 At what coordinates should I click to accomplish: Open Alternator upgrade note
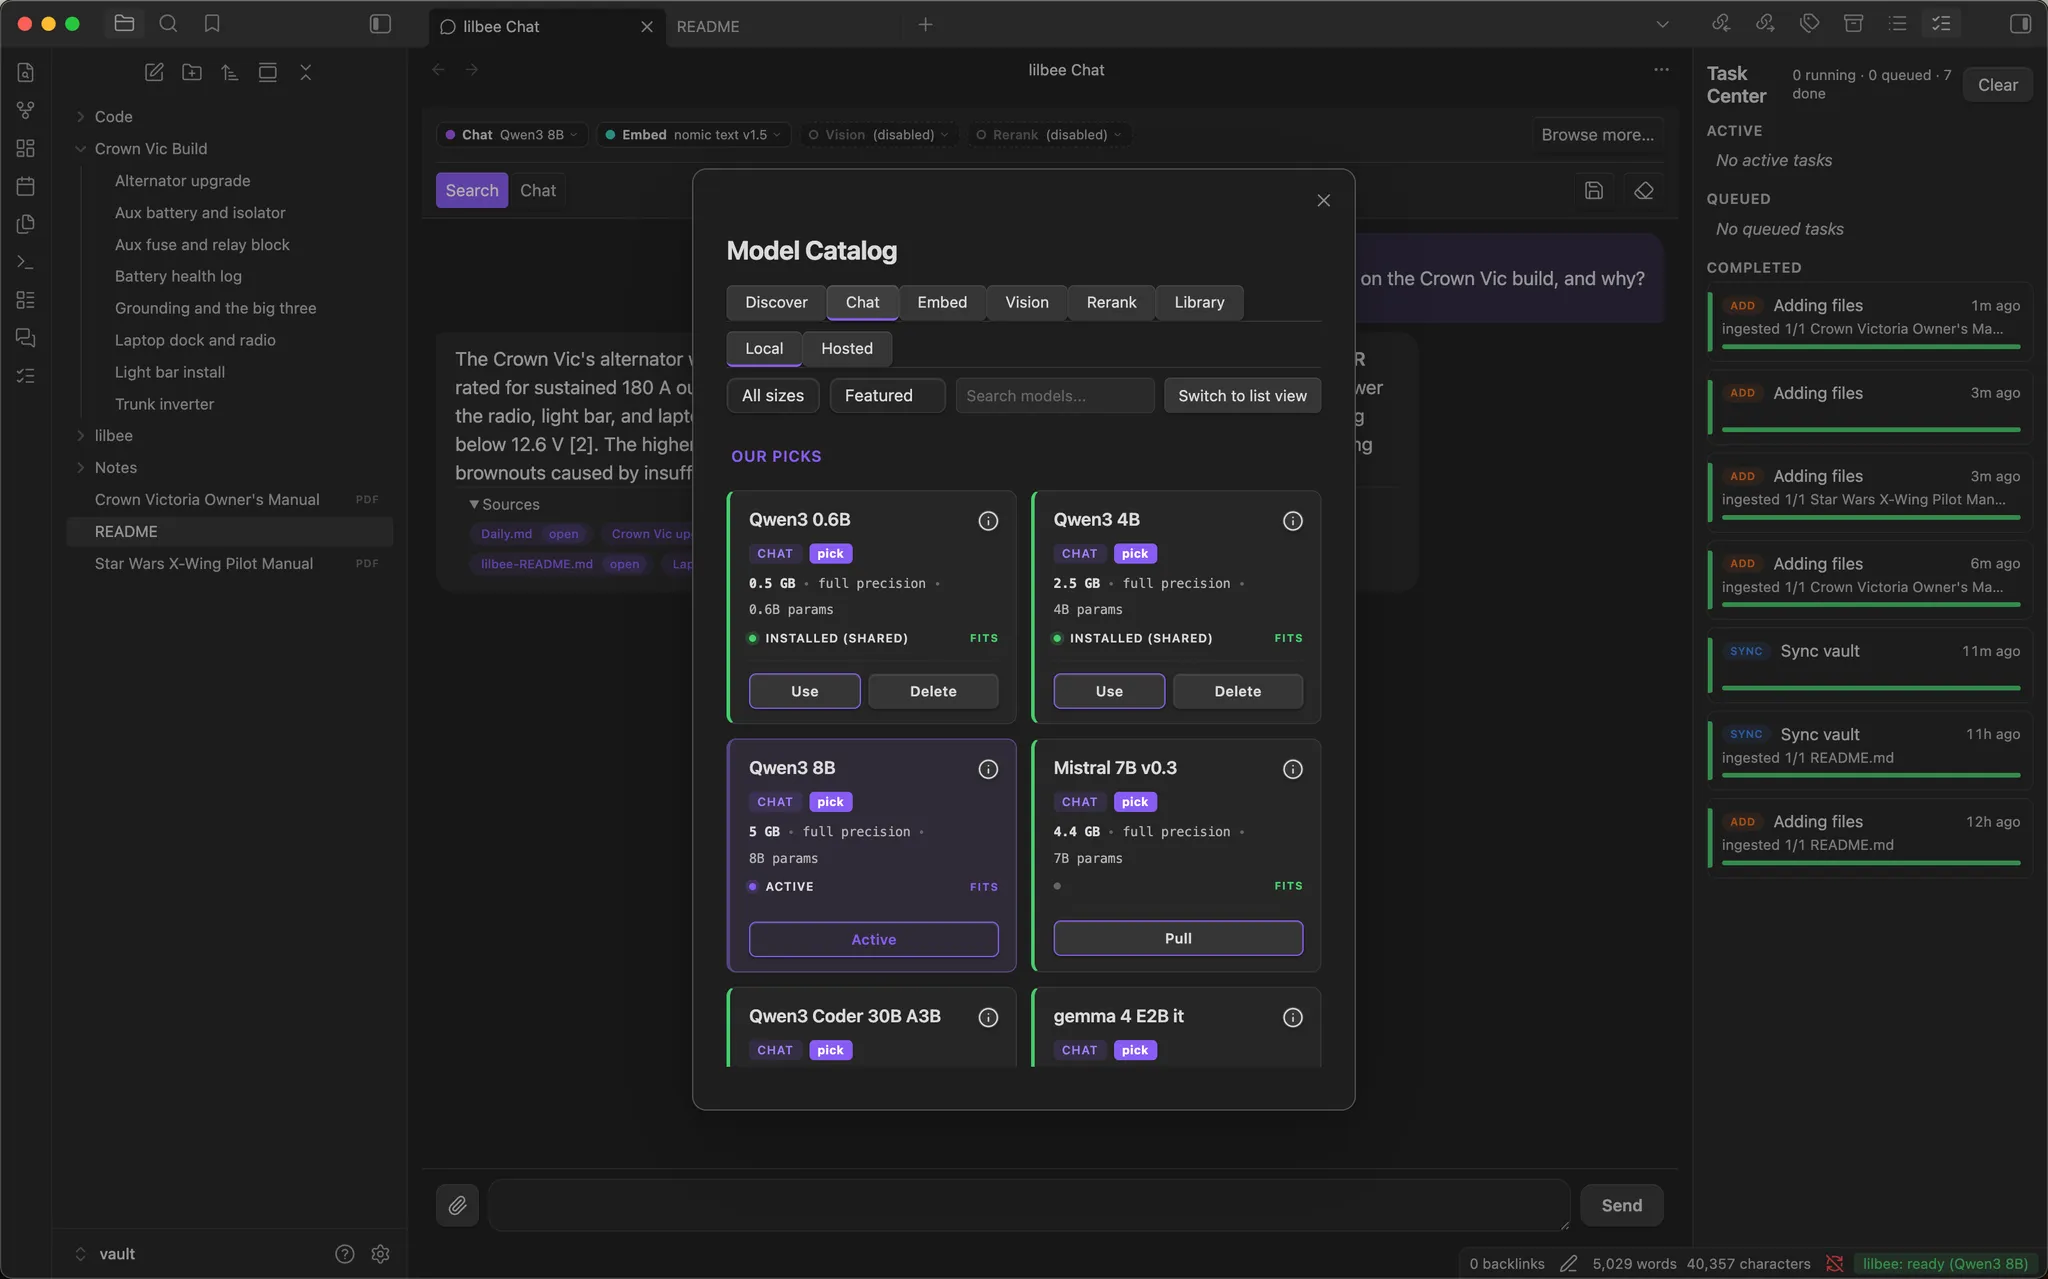pos(182,181)
